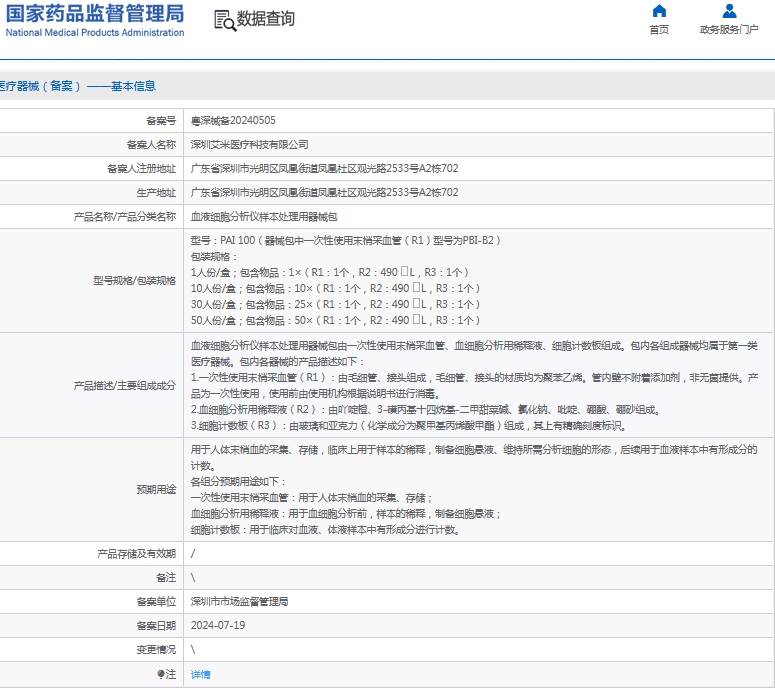775x691 pixels.
Task: Click the 50人份/盒 packaging line
Action: tap(336, 320)
